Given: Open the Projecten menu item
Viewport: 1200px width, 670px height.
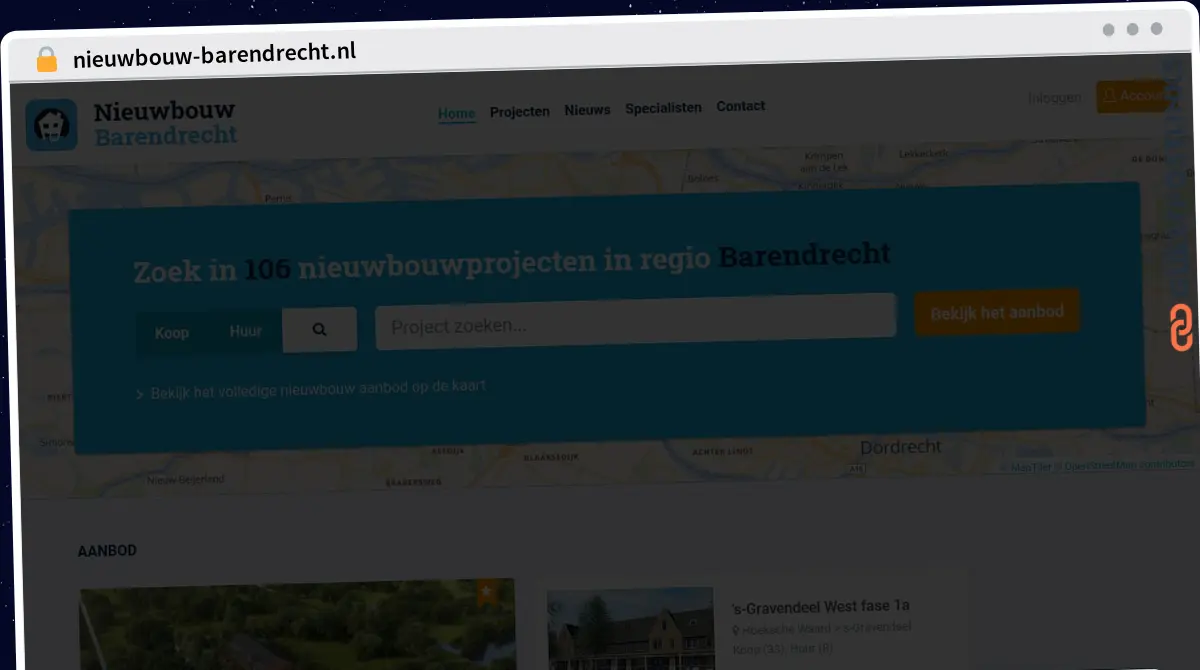Looking at the screenshot, I should tap(520, 111).
